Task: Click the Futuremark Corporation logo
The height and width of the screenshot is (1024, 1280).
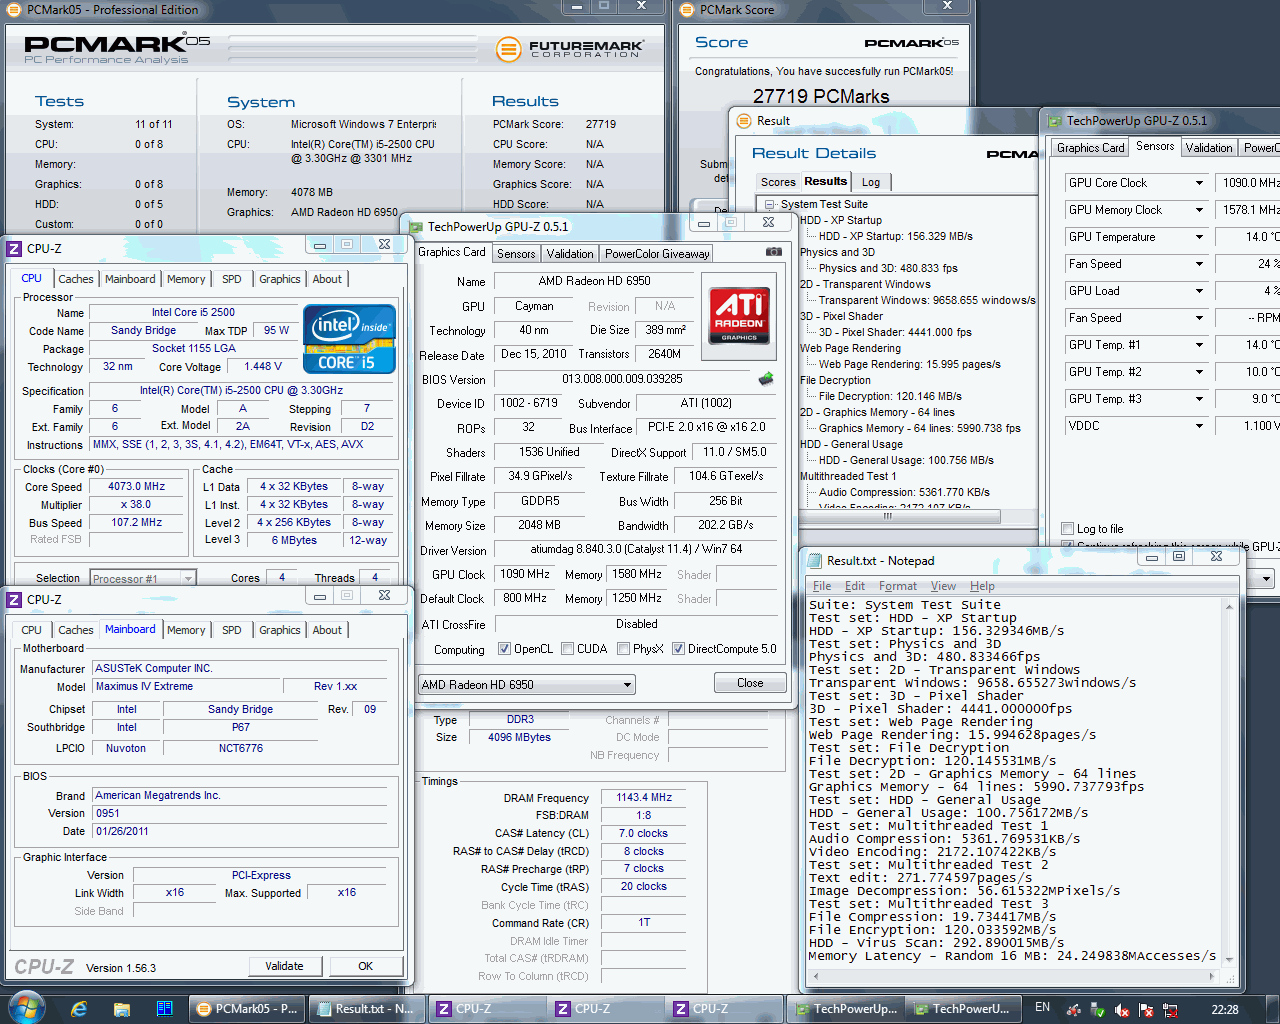Action: (x=570, y=48)
